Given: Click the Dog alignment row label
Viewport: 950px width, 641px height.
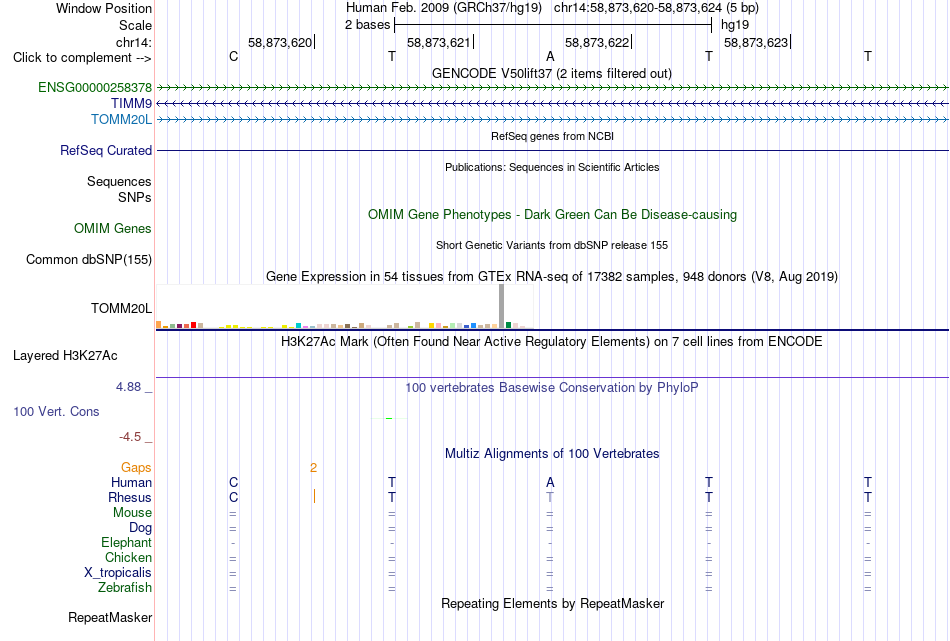Looking at the screenshot, I should (x=141, y=528).
